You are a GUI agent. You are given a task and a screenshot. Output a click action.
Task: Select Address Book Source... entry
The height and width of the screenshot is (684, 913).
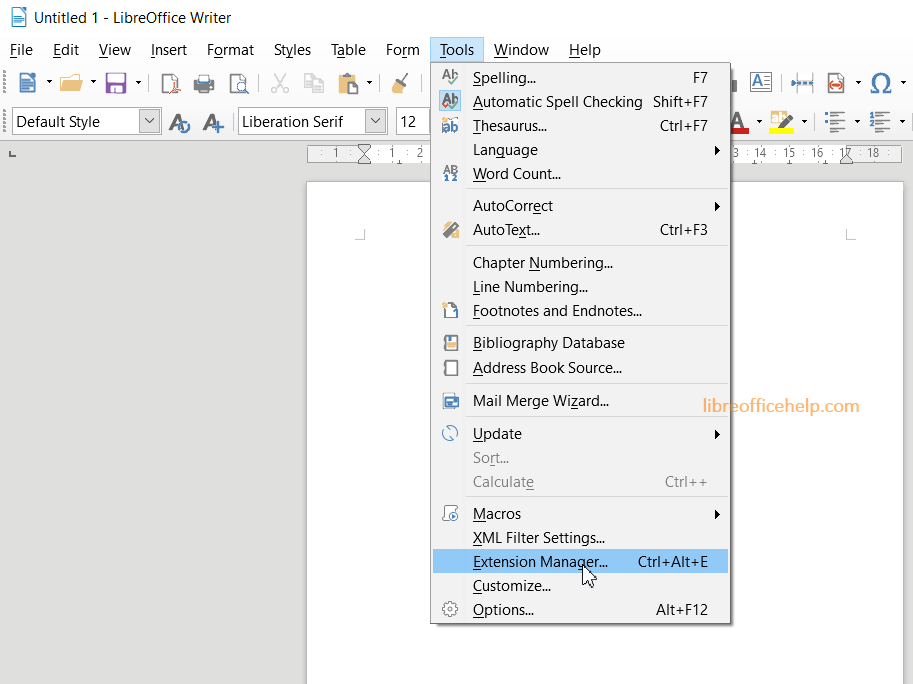click(x=581, y=368)
